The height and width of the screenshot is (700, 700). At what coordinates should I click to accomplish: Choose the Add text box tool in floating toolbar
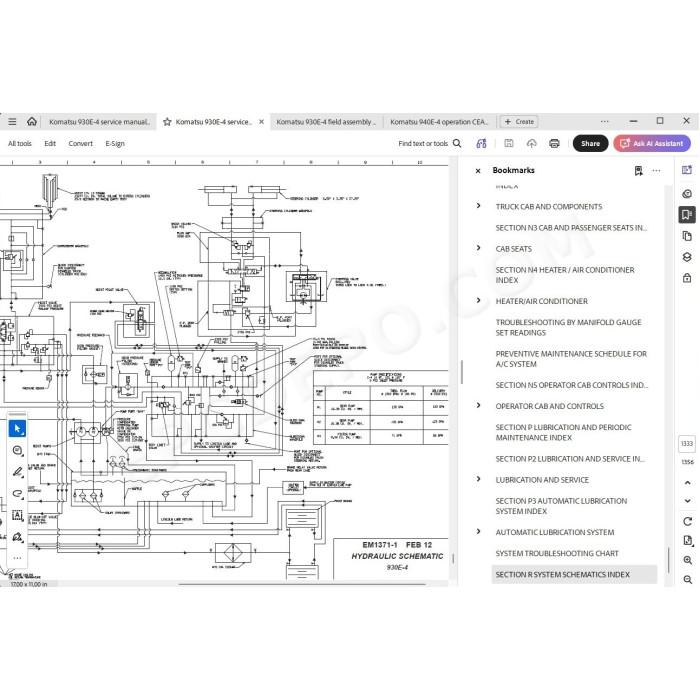17,515
